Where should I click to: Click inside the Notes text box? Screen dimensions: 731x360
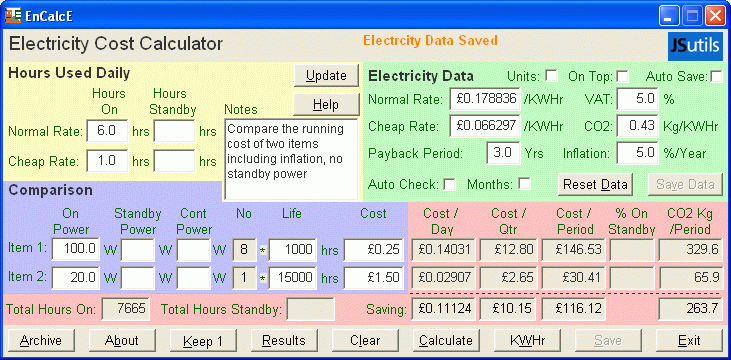pyautogui.click(x=291, y=159)
